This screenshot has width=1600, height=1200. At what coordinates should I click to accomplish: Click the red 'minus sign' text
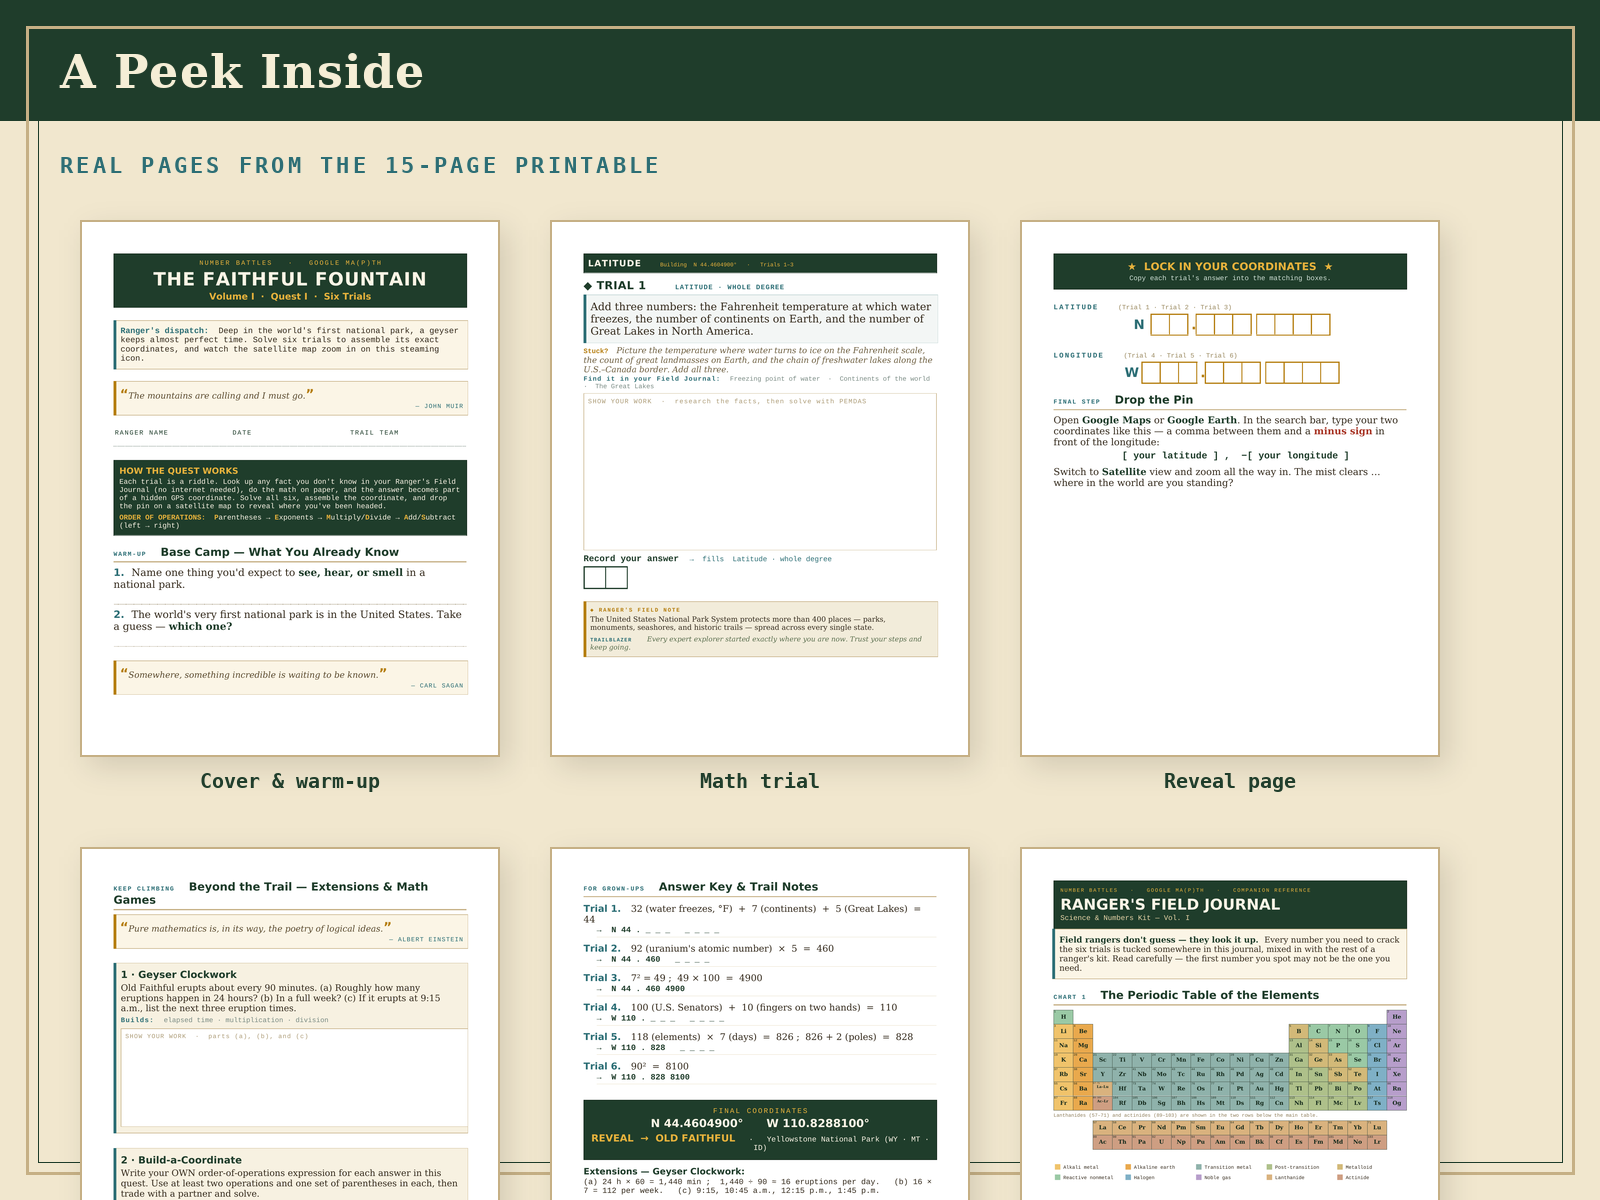(1343, 431)
